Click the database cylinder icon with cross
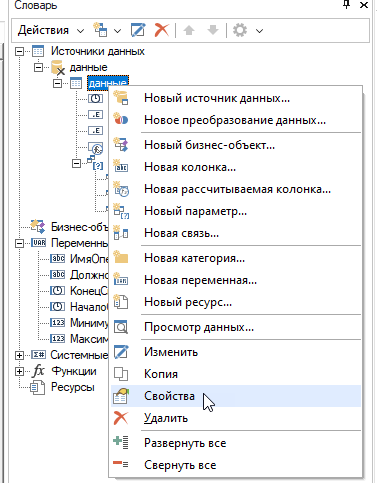The height and width of the screenshot is (483, 377). pyautogui.click(x=58, y=68)
